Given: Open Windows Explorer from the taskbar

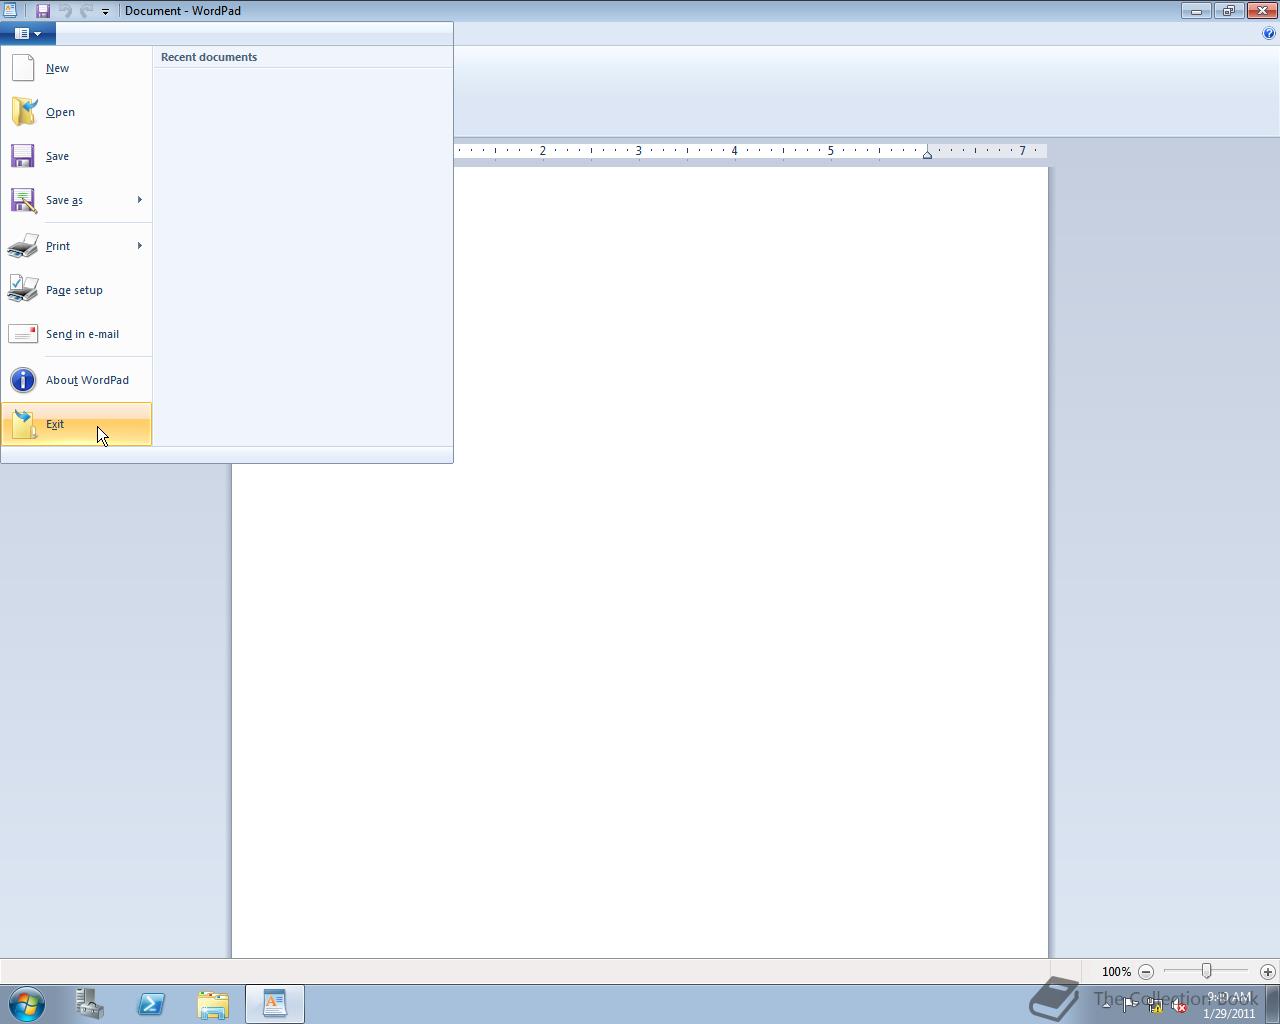Looking at the screenshot, I should pos(213,1003).
